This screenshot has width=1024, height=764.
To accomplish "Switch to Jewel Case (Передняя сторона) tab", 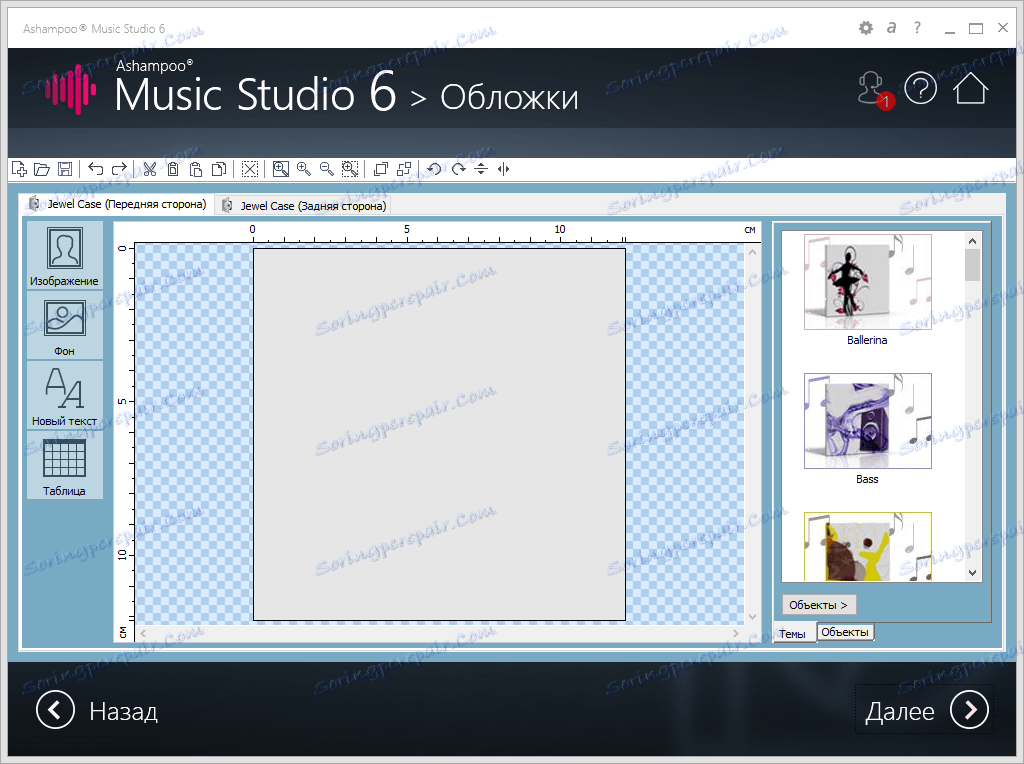I will point(120,204).
